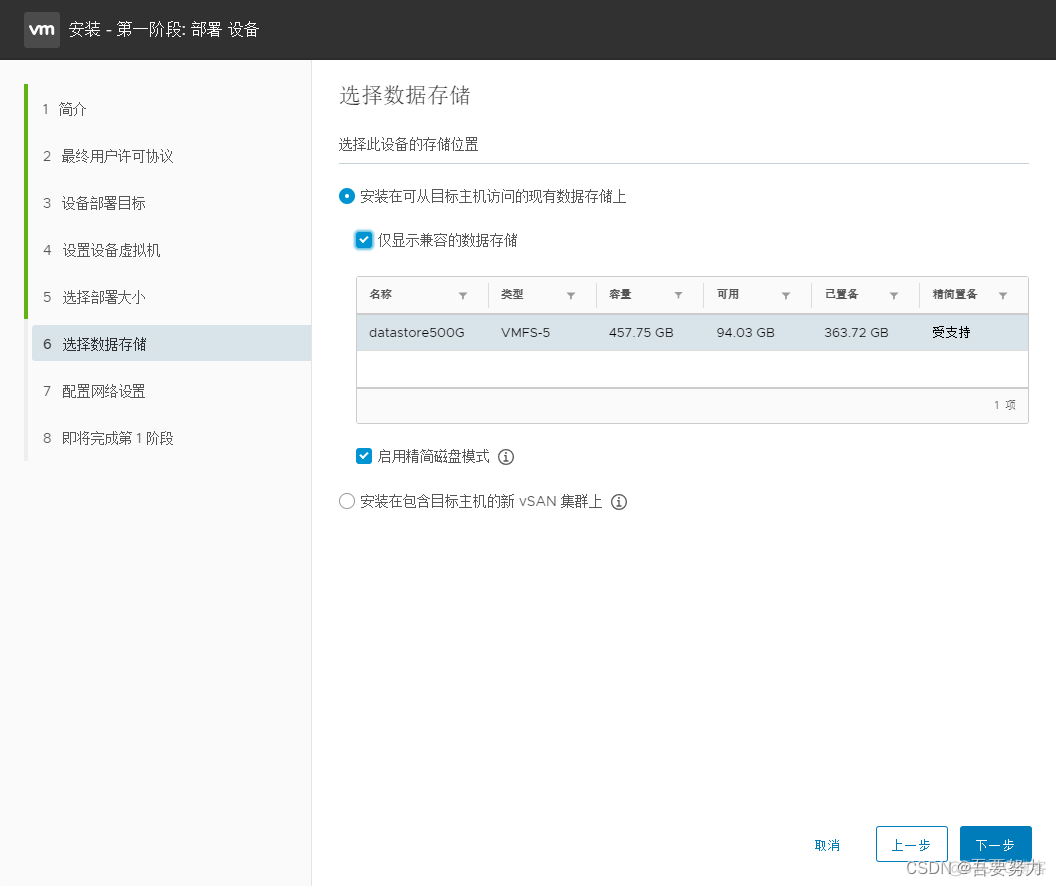Click the 1 项 count in table footer
Viewport: 1056px width, 886px height.
coord(1004,405)
